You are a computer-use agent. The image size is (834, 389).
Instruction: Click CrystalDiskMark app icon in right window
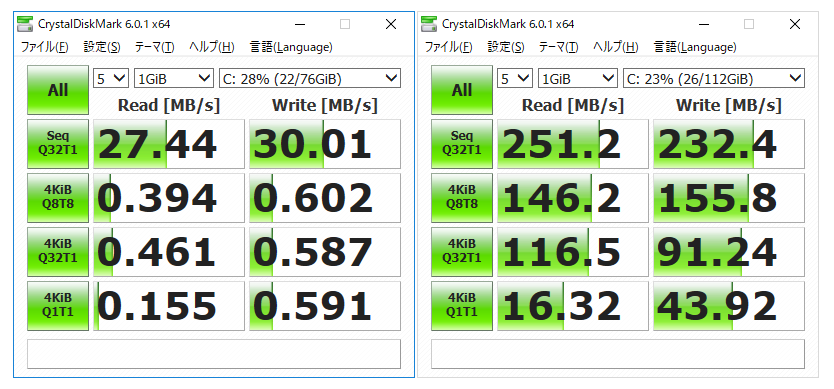(429, 24)
